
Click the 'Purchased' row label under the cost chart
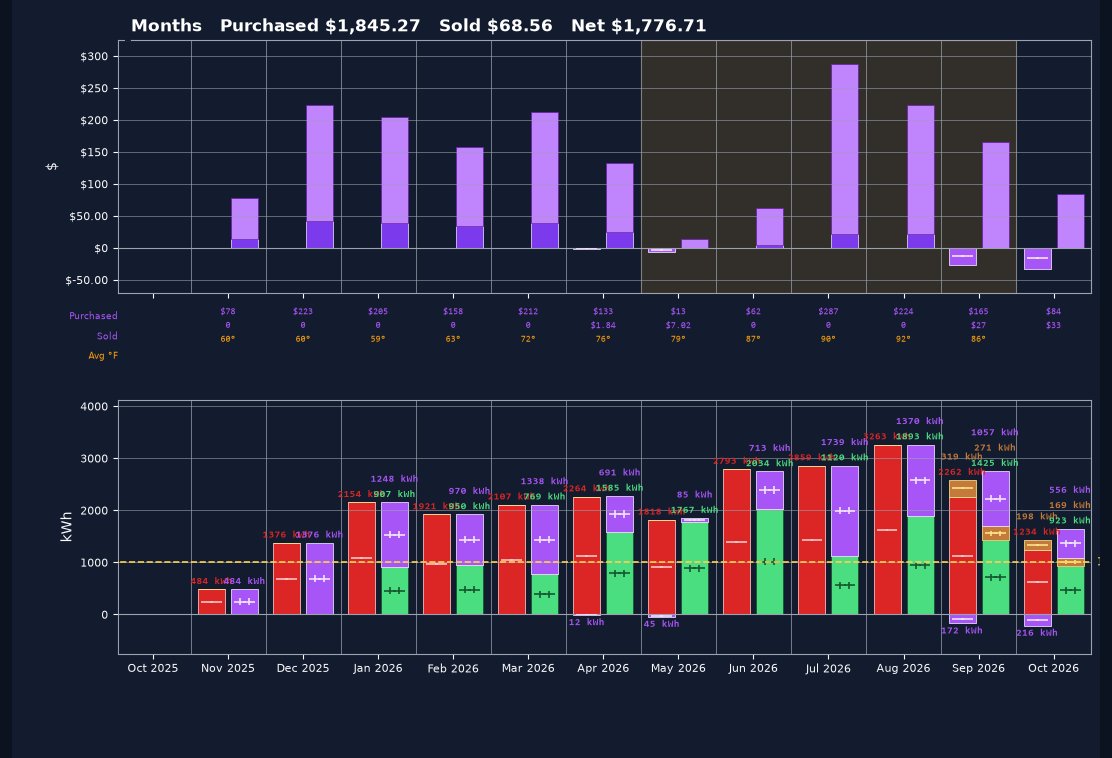click(93, 316)
